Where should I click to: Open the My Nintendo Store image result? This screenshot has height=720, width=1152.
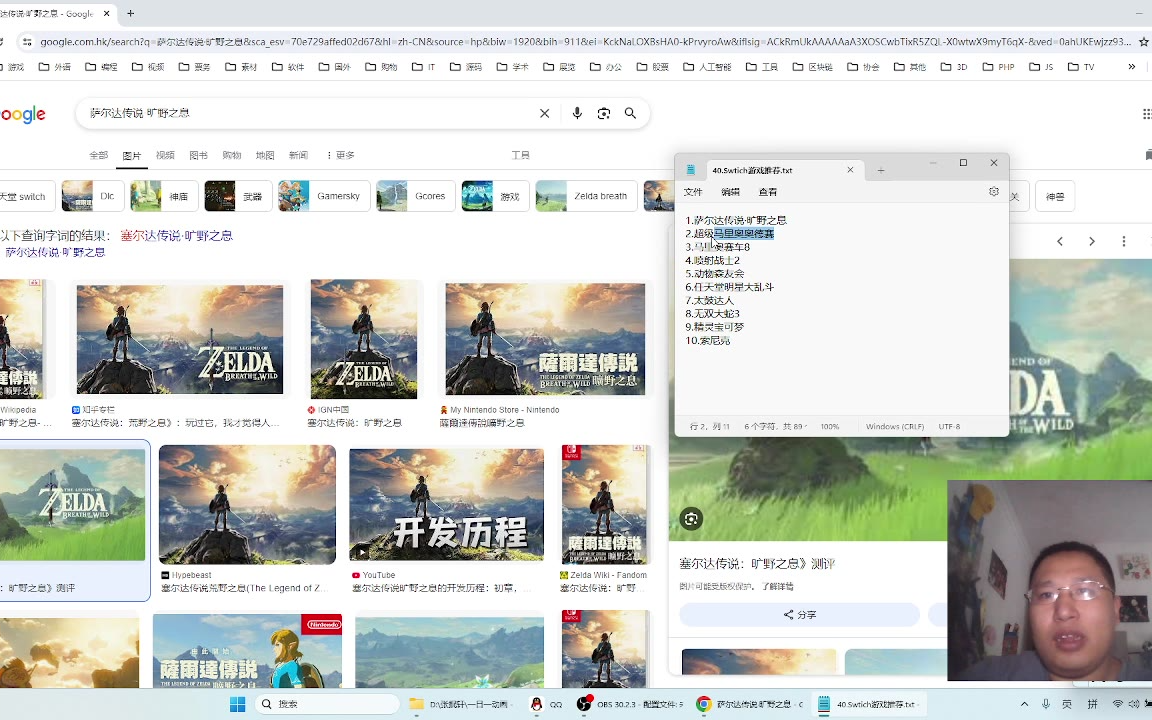point(545,339)
